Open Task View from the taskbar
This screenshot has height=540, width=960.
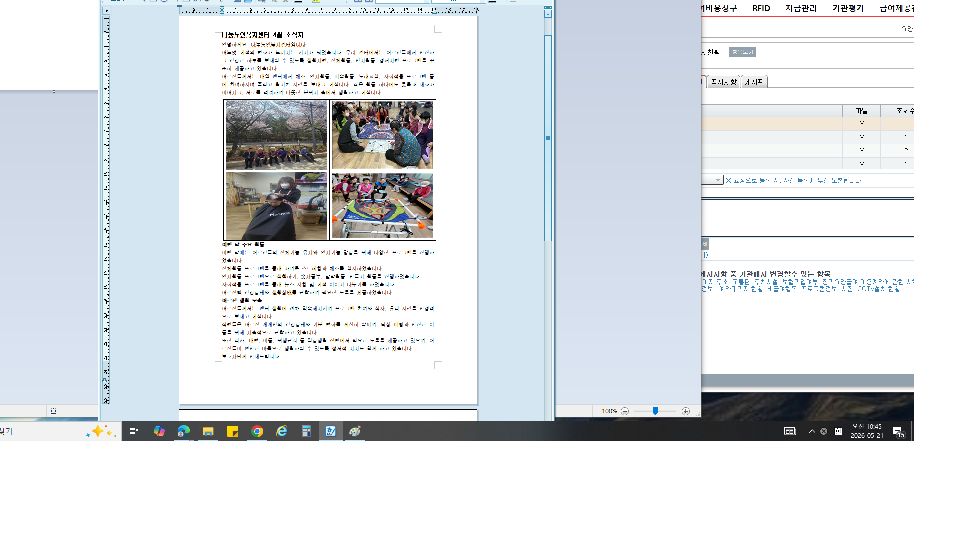133,432
